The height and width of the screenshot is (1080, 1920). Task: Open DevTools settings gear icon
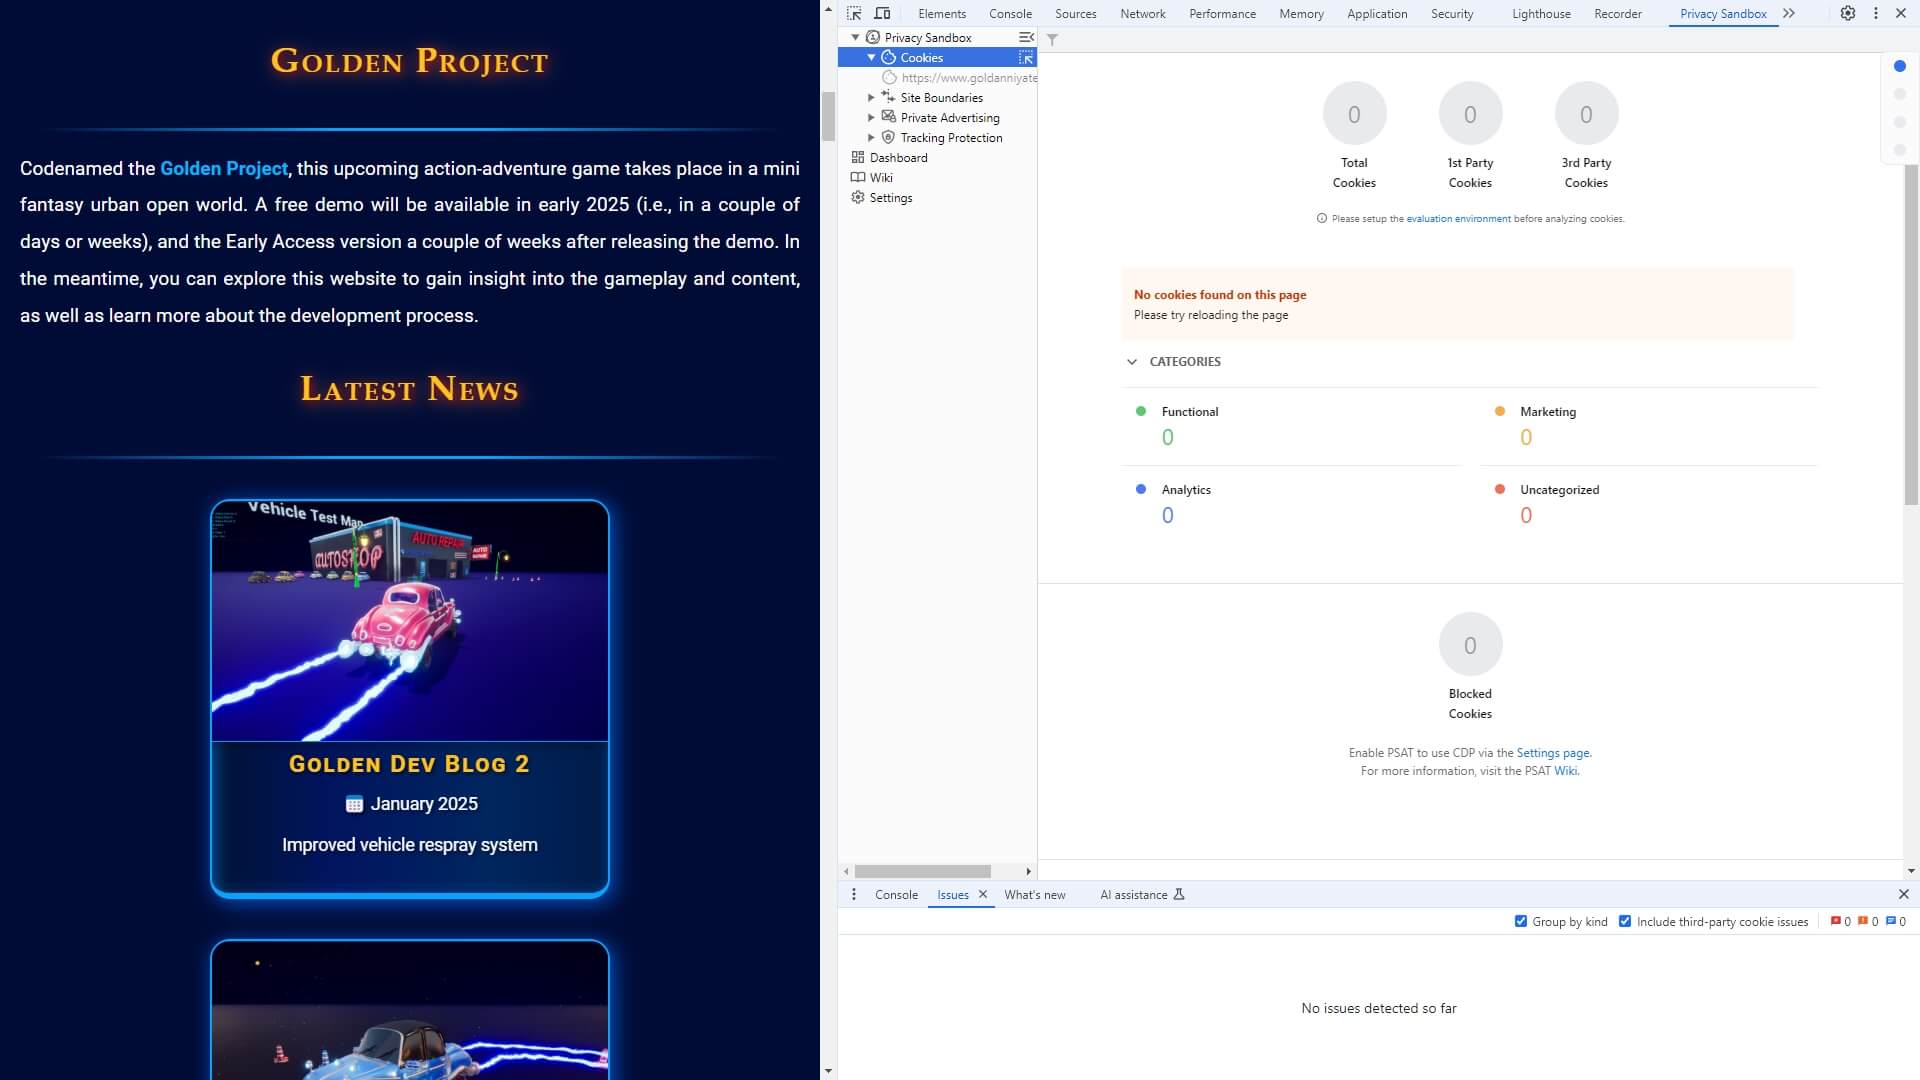(x=1848, y=13)
